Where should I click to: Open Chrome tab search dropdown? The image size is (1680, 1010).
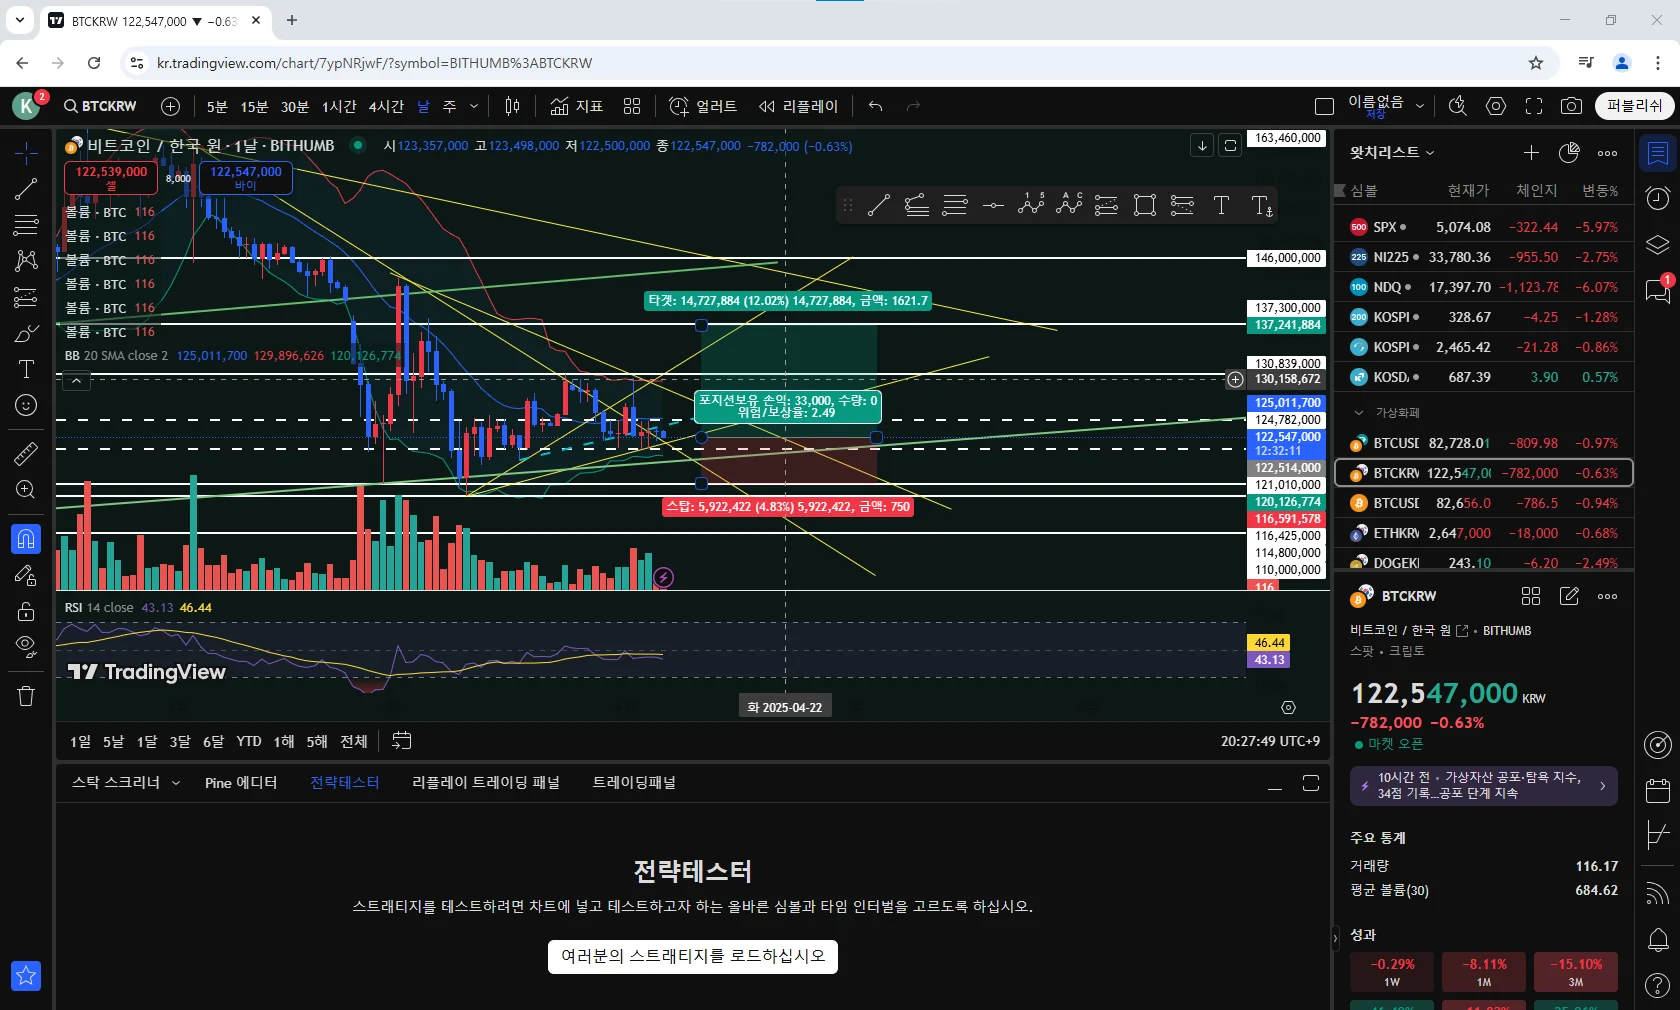tap(19, 20)
